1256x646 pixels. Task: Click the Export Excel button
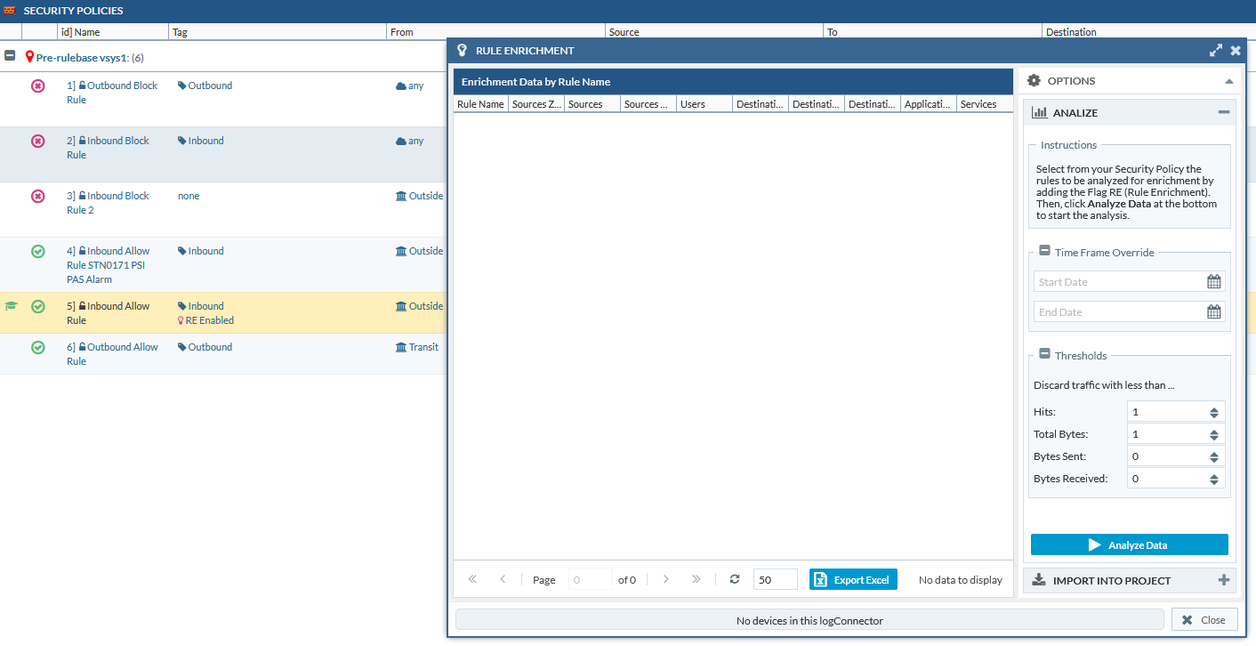[x=854, y=580]
